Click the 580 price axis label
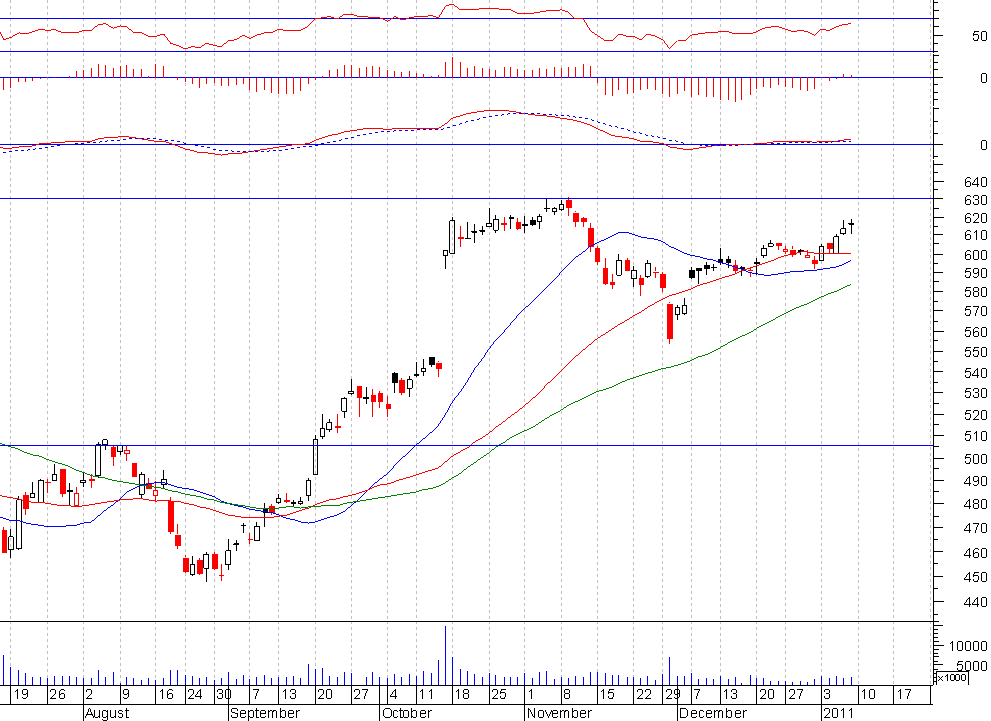Image resolution: width=991 pixels, height=721 pixels. (975, 293)
